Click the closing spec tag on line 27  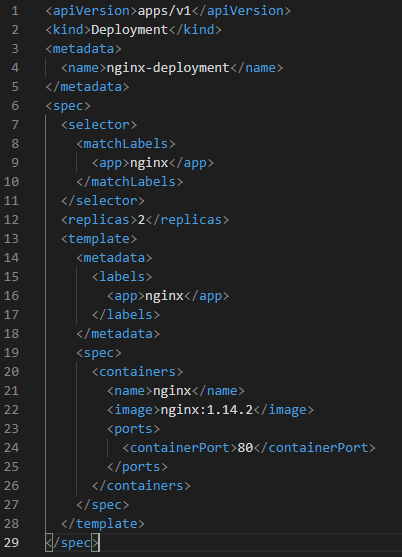click(x=103, y=505)
